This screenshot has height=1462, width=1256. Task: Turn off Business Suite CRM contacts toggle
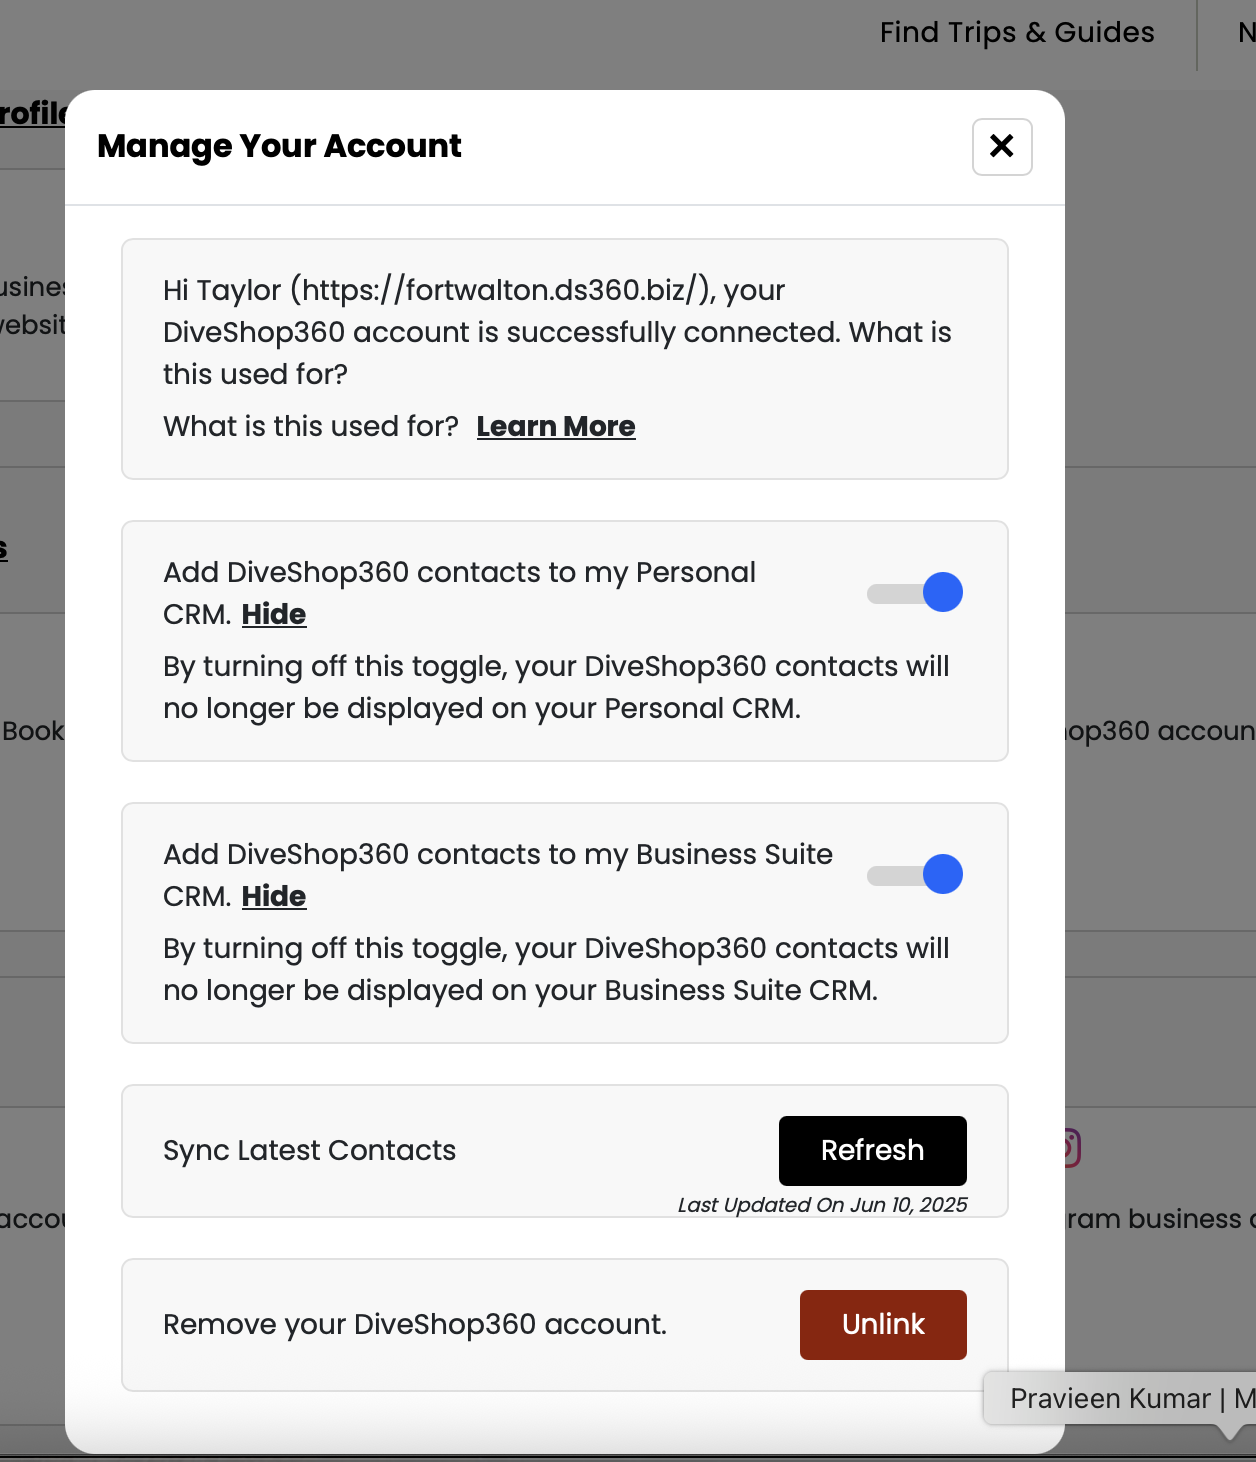(915, 875)
